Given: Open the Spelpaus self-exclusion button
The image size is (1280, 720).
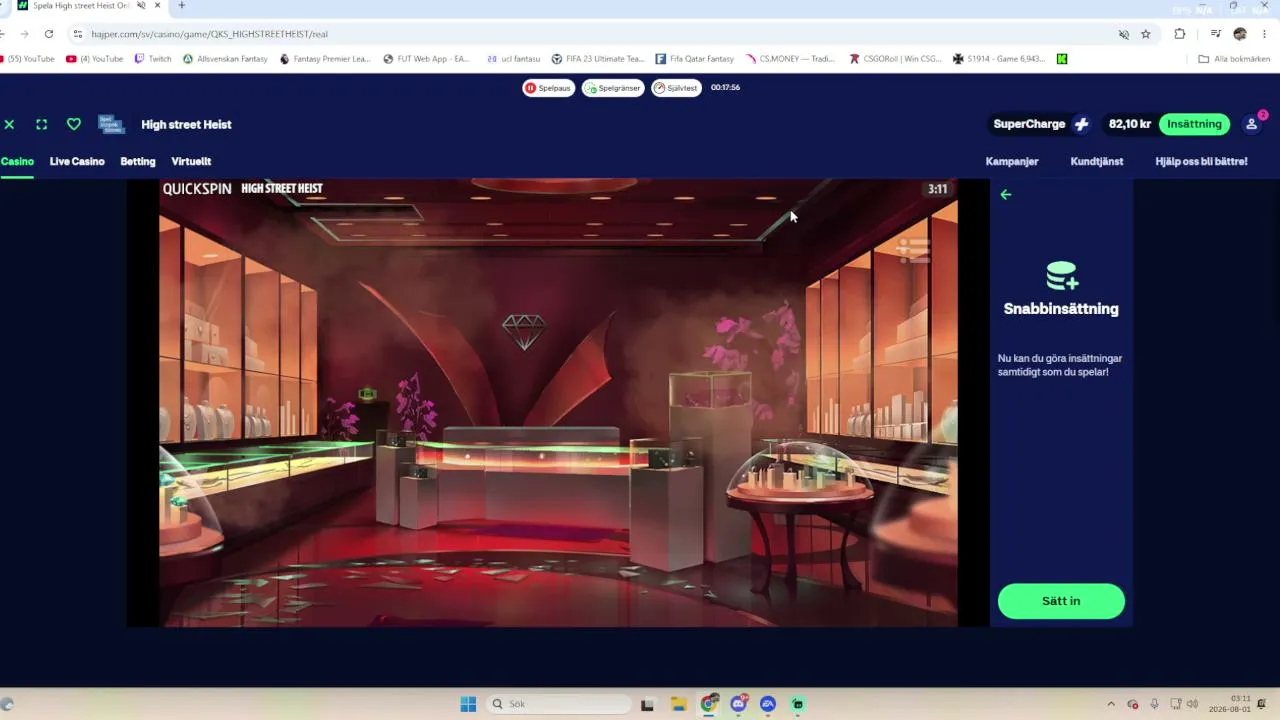Looking at the screenshot, I should [549, 88].
